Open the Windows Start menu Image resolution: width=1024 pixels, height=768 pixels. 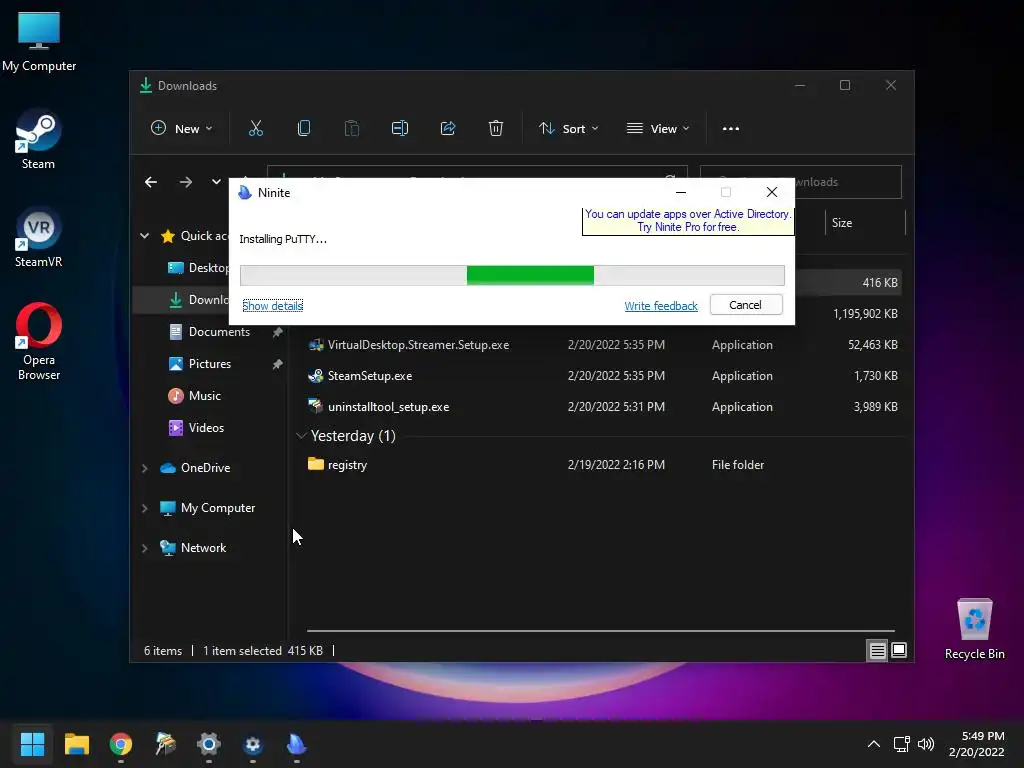click(32, 744)
